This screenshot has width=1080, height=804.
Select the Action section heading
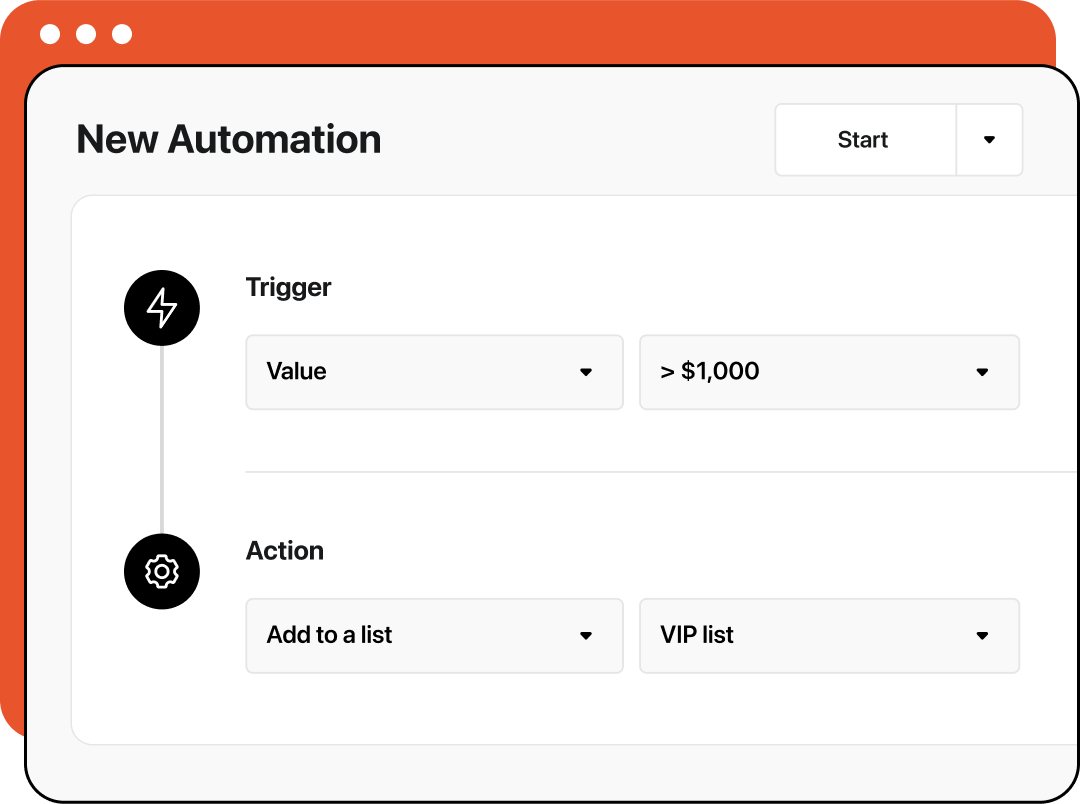point(285,551)
